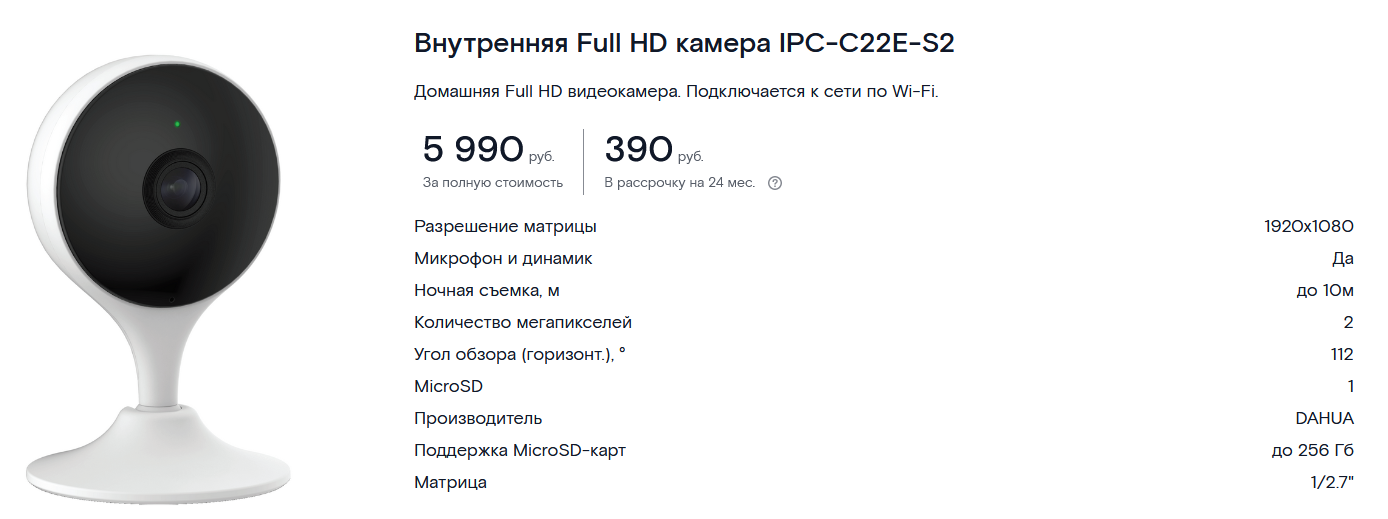Click the "Ночная съемка, м" spec label
1388x519 pixels.
(486, 291)
